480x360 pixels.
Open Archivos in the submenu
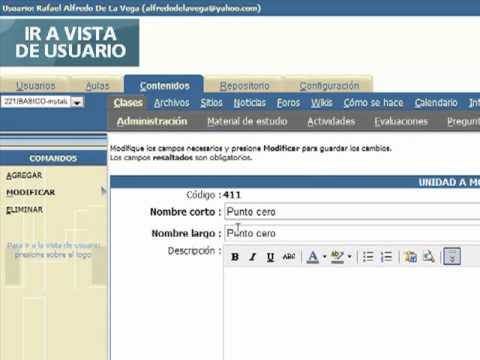pyautogui.click(x=171, y=103)
